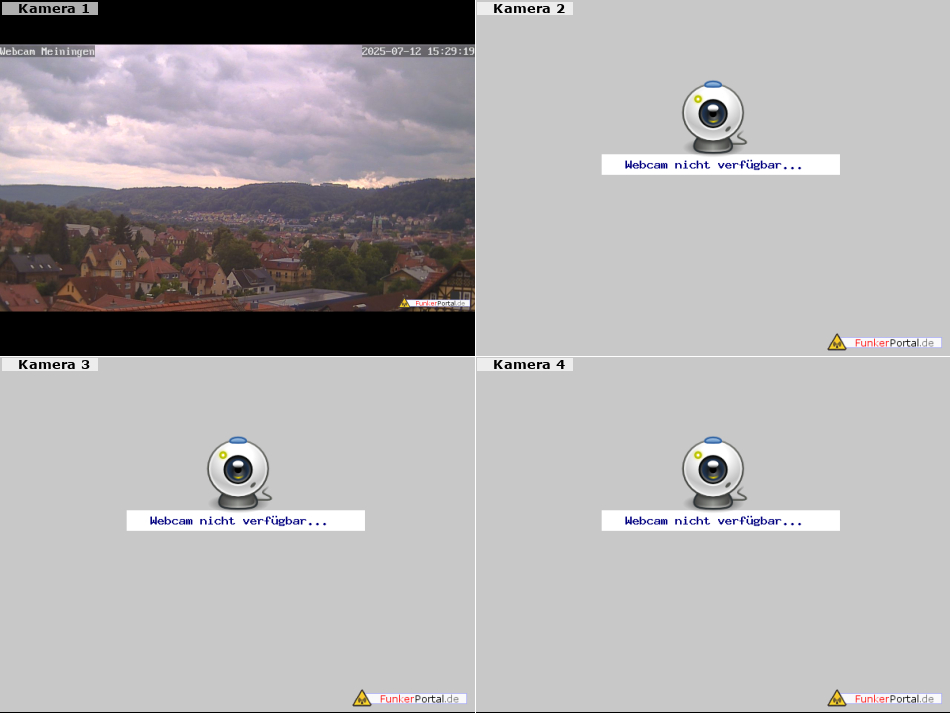The width and height of the screenshot is (950, 713).
Task: Open FunkerPortal.de logo in Kamera 2 panel
Action: click(x=884, y=342)
